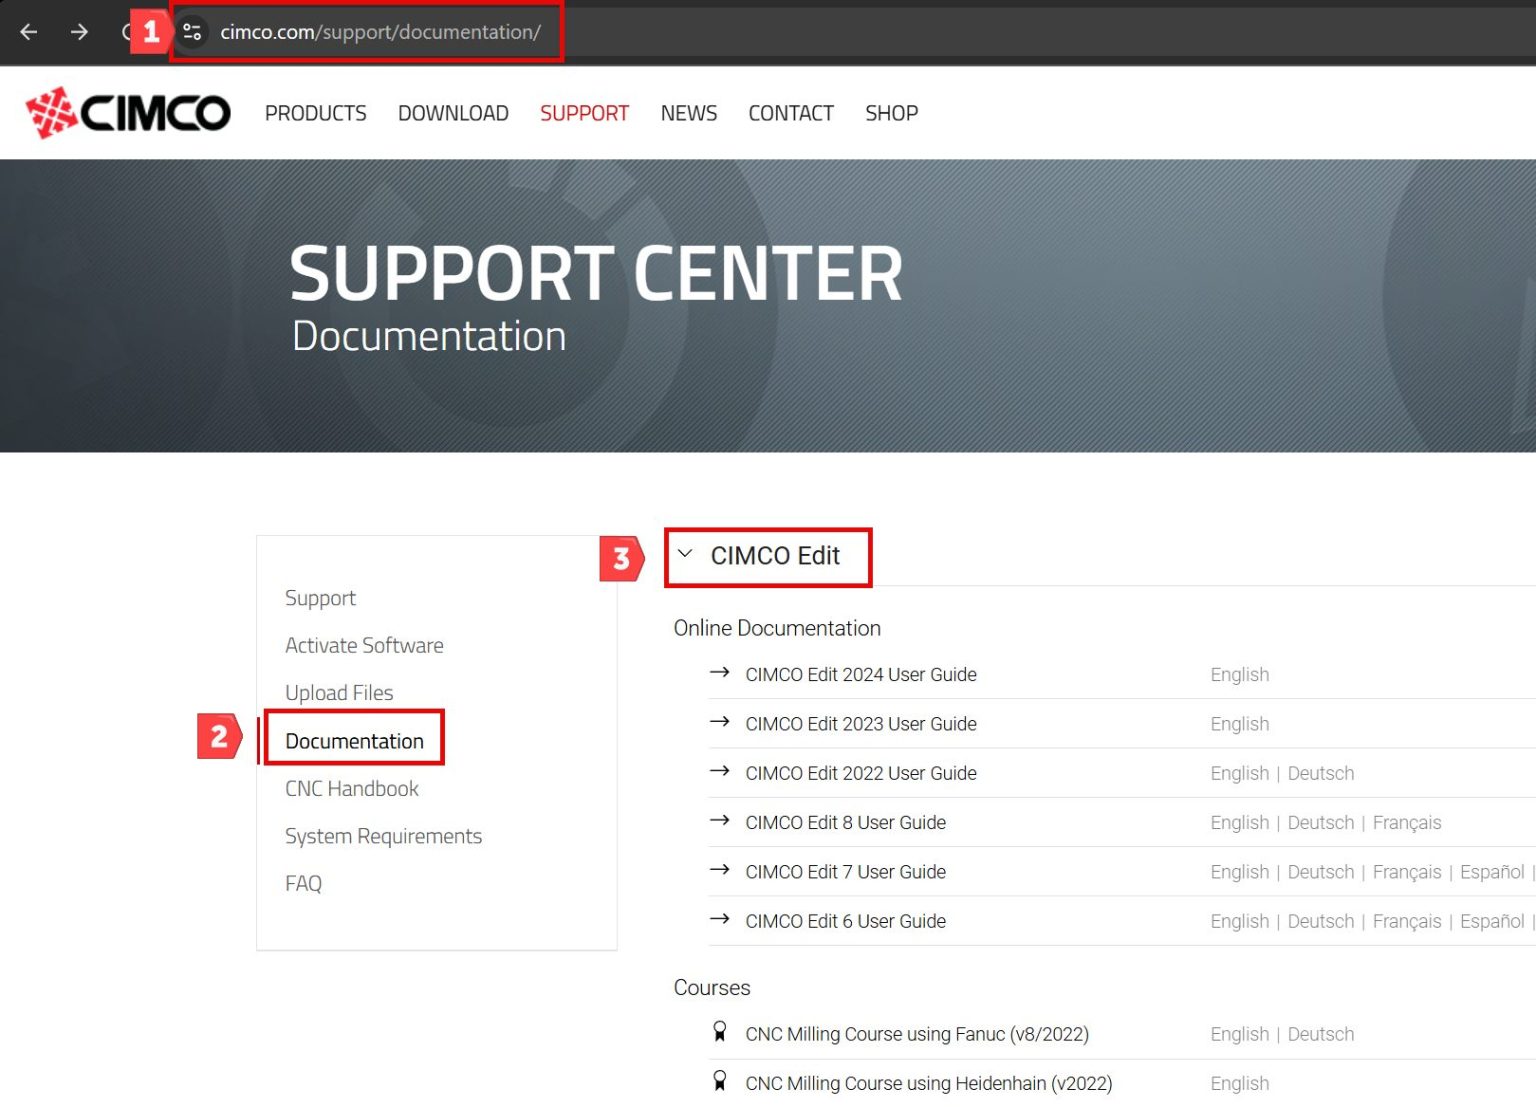Screen dimensions: 1536x1107
Task: Switch to the SUPPORT menu item
Action: click(x=584, y=112)
